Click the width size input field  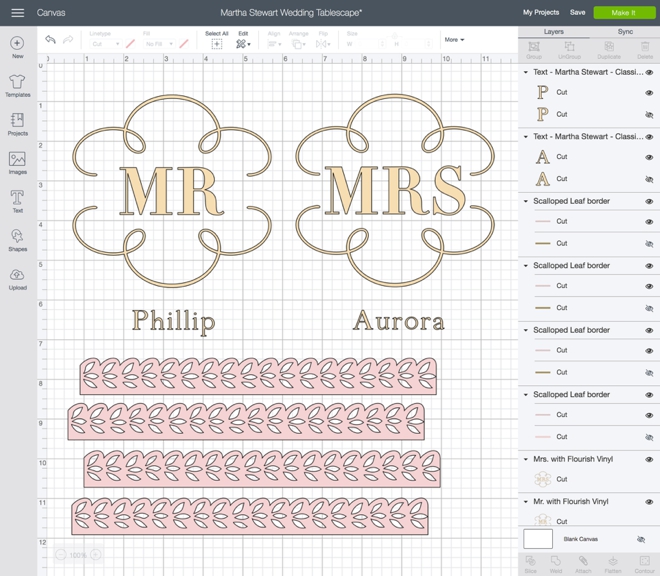coord(369,44)
